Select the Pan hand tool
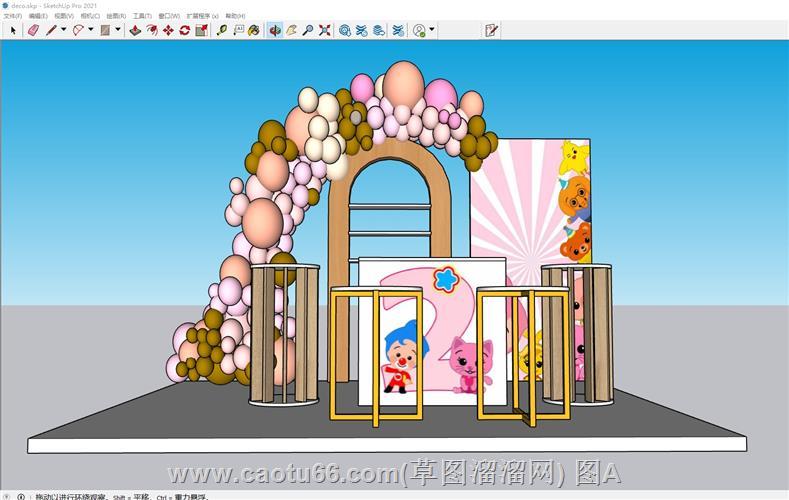The width and height of the screenshot is (789, 500). pos(291,31)
